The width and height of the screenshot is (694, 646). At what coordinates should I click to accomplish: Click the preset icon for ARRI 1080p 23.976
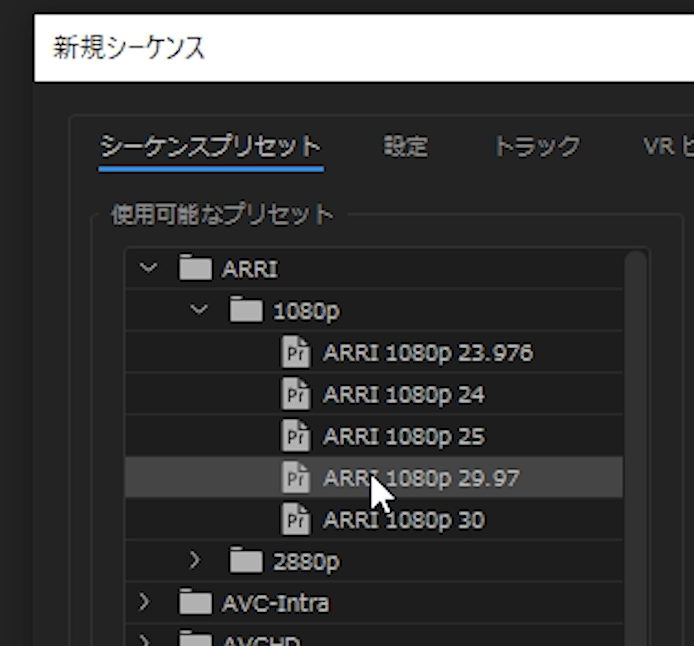click(296, 352)
